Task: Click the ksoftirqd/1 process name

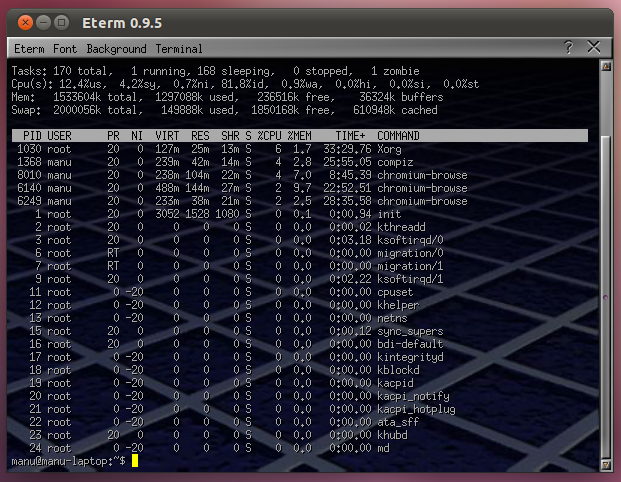Action: 410,279
